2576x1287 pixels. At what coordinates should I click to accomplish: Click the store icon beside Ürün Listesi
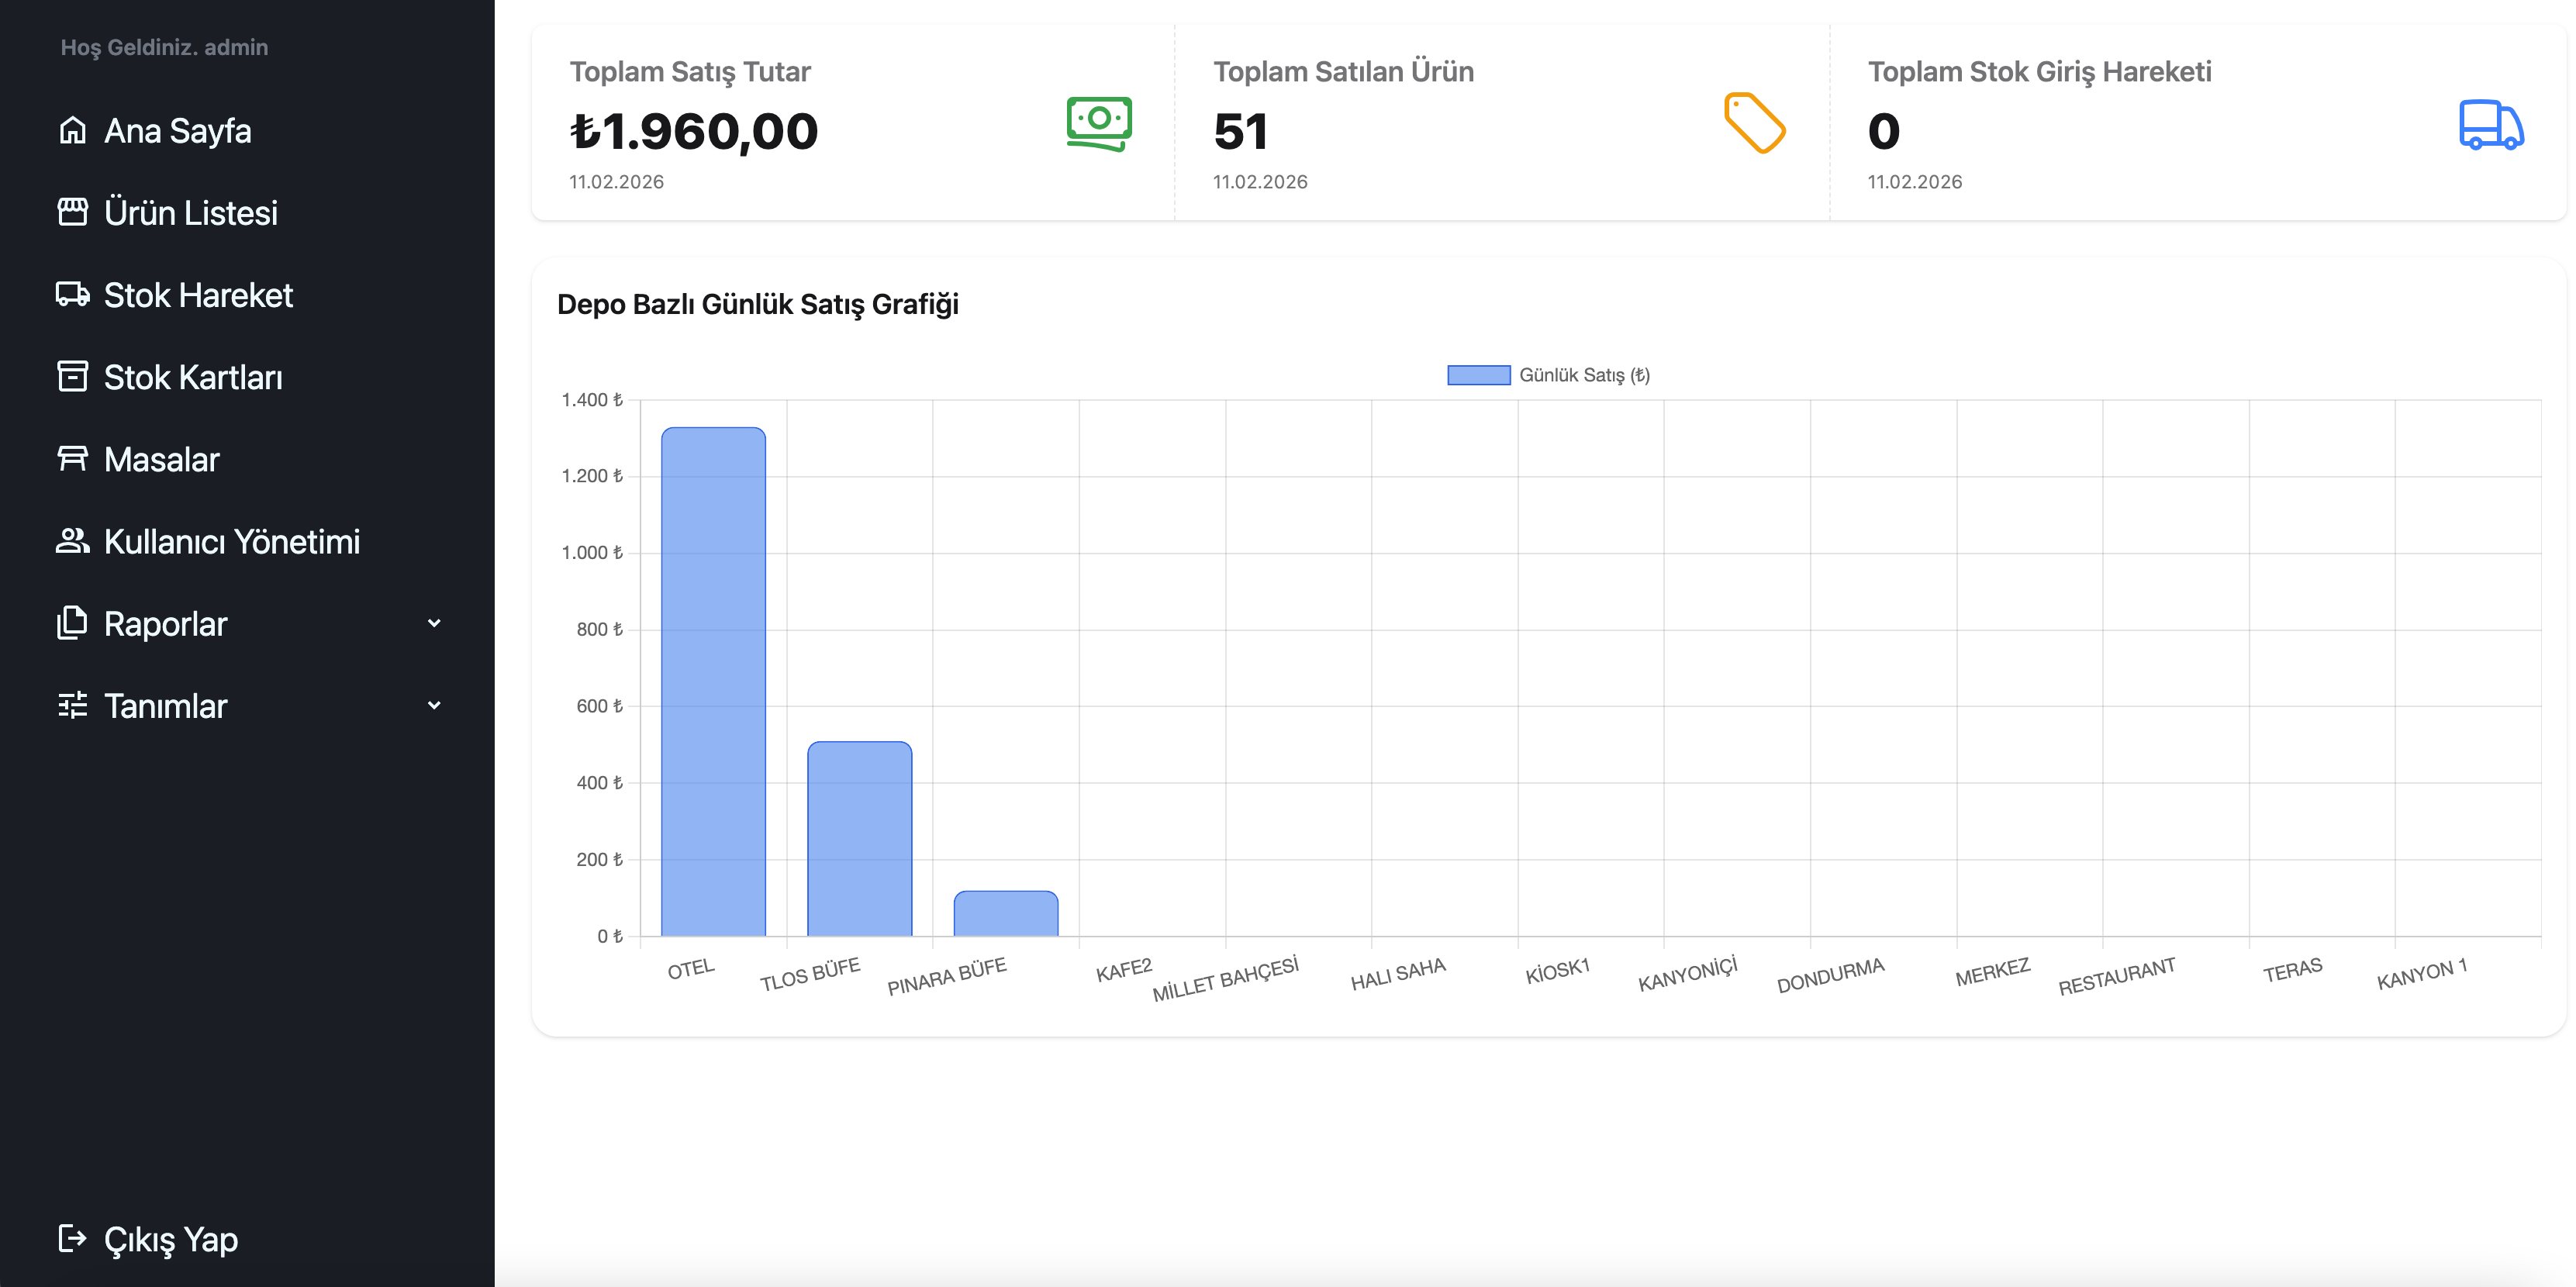(x=72, y=213)
